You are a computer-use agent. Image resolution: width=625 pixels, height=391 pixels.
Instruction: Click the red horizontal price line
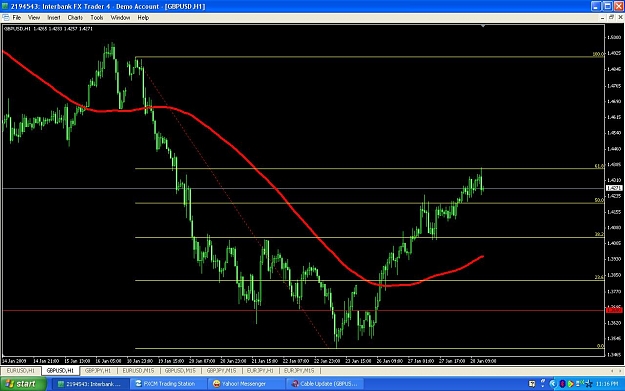(303, 310)
